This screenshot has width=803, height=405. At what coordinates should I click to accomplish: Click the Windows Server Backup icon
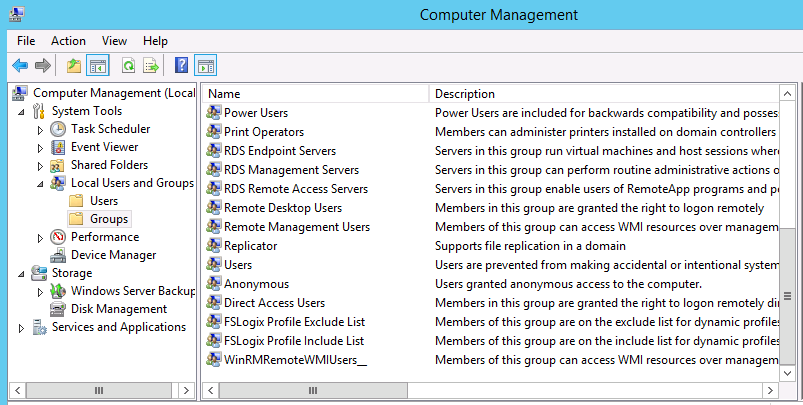58,291
